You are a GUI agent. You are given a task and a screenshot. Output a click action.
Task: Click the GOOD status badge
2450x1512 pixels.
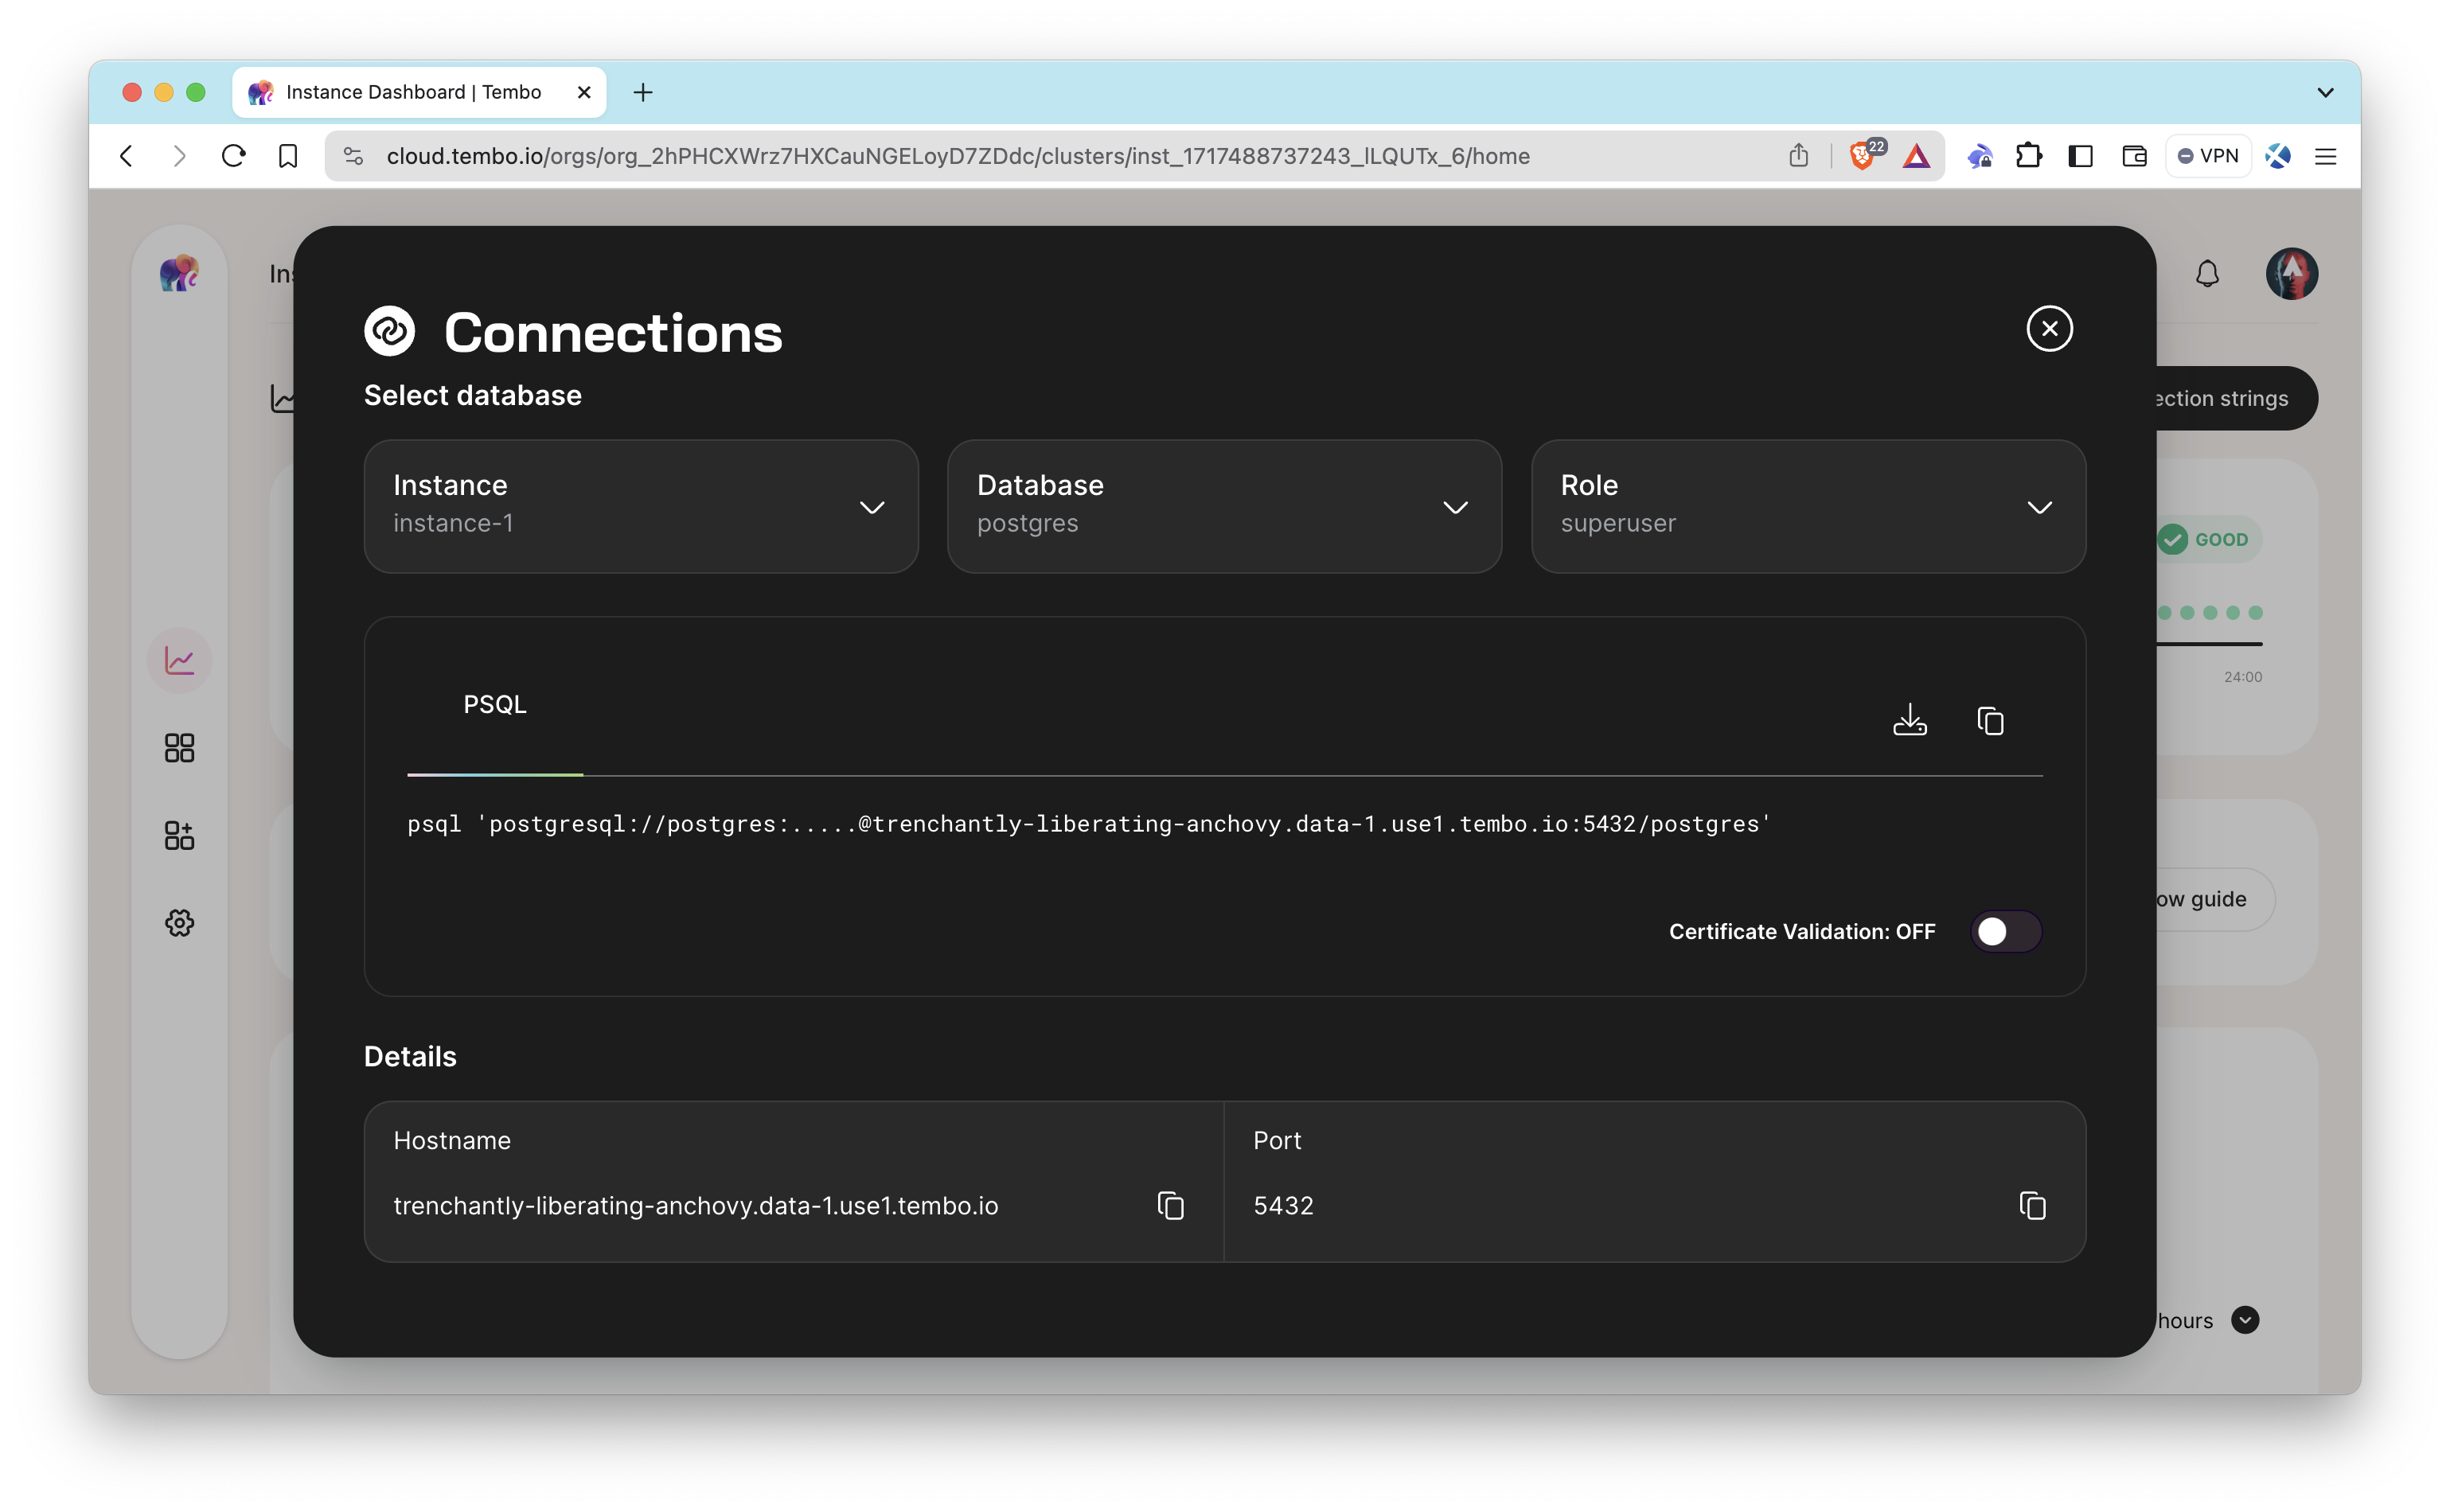pyautogui.click(x=2207, y=539)
